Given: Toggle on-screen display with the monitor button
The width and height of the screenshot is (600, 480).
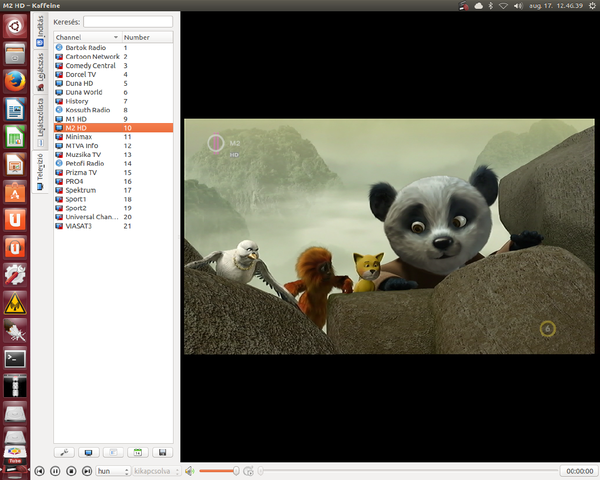Looking at the screenshot, I should tap(89, 452).
